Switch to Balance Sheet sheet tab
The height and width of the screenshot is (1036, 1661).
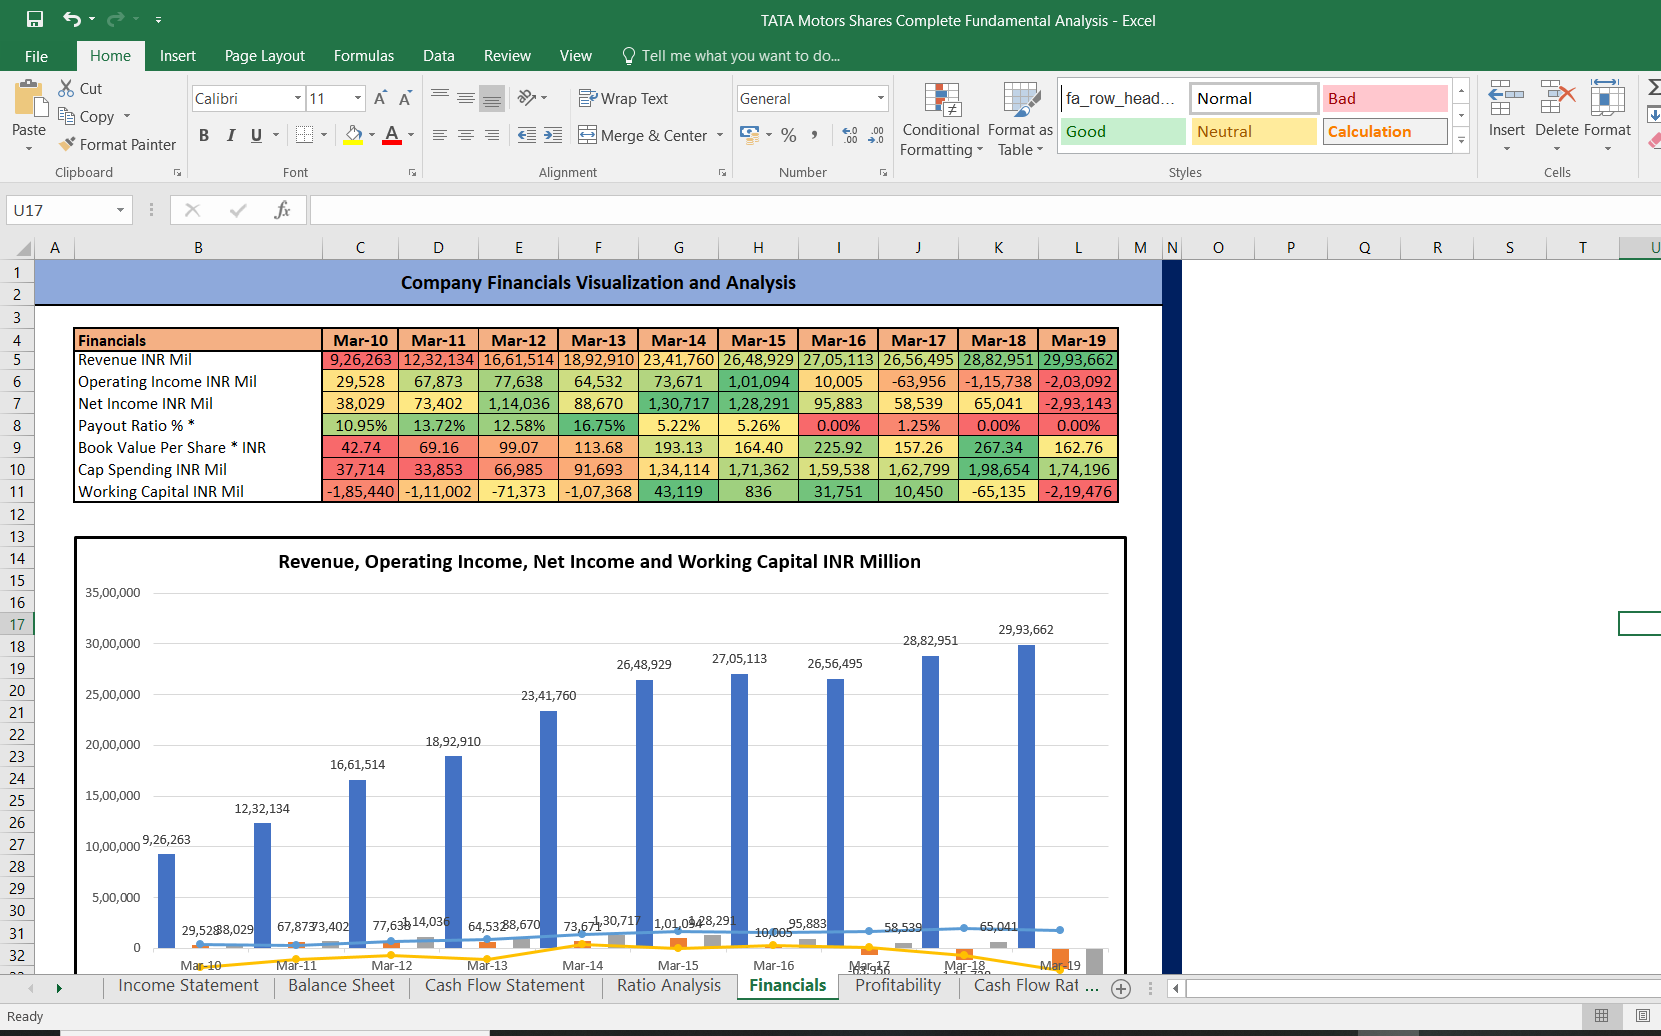coord(341,986)
